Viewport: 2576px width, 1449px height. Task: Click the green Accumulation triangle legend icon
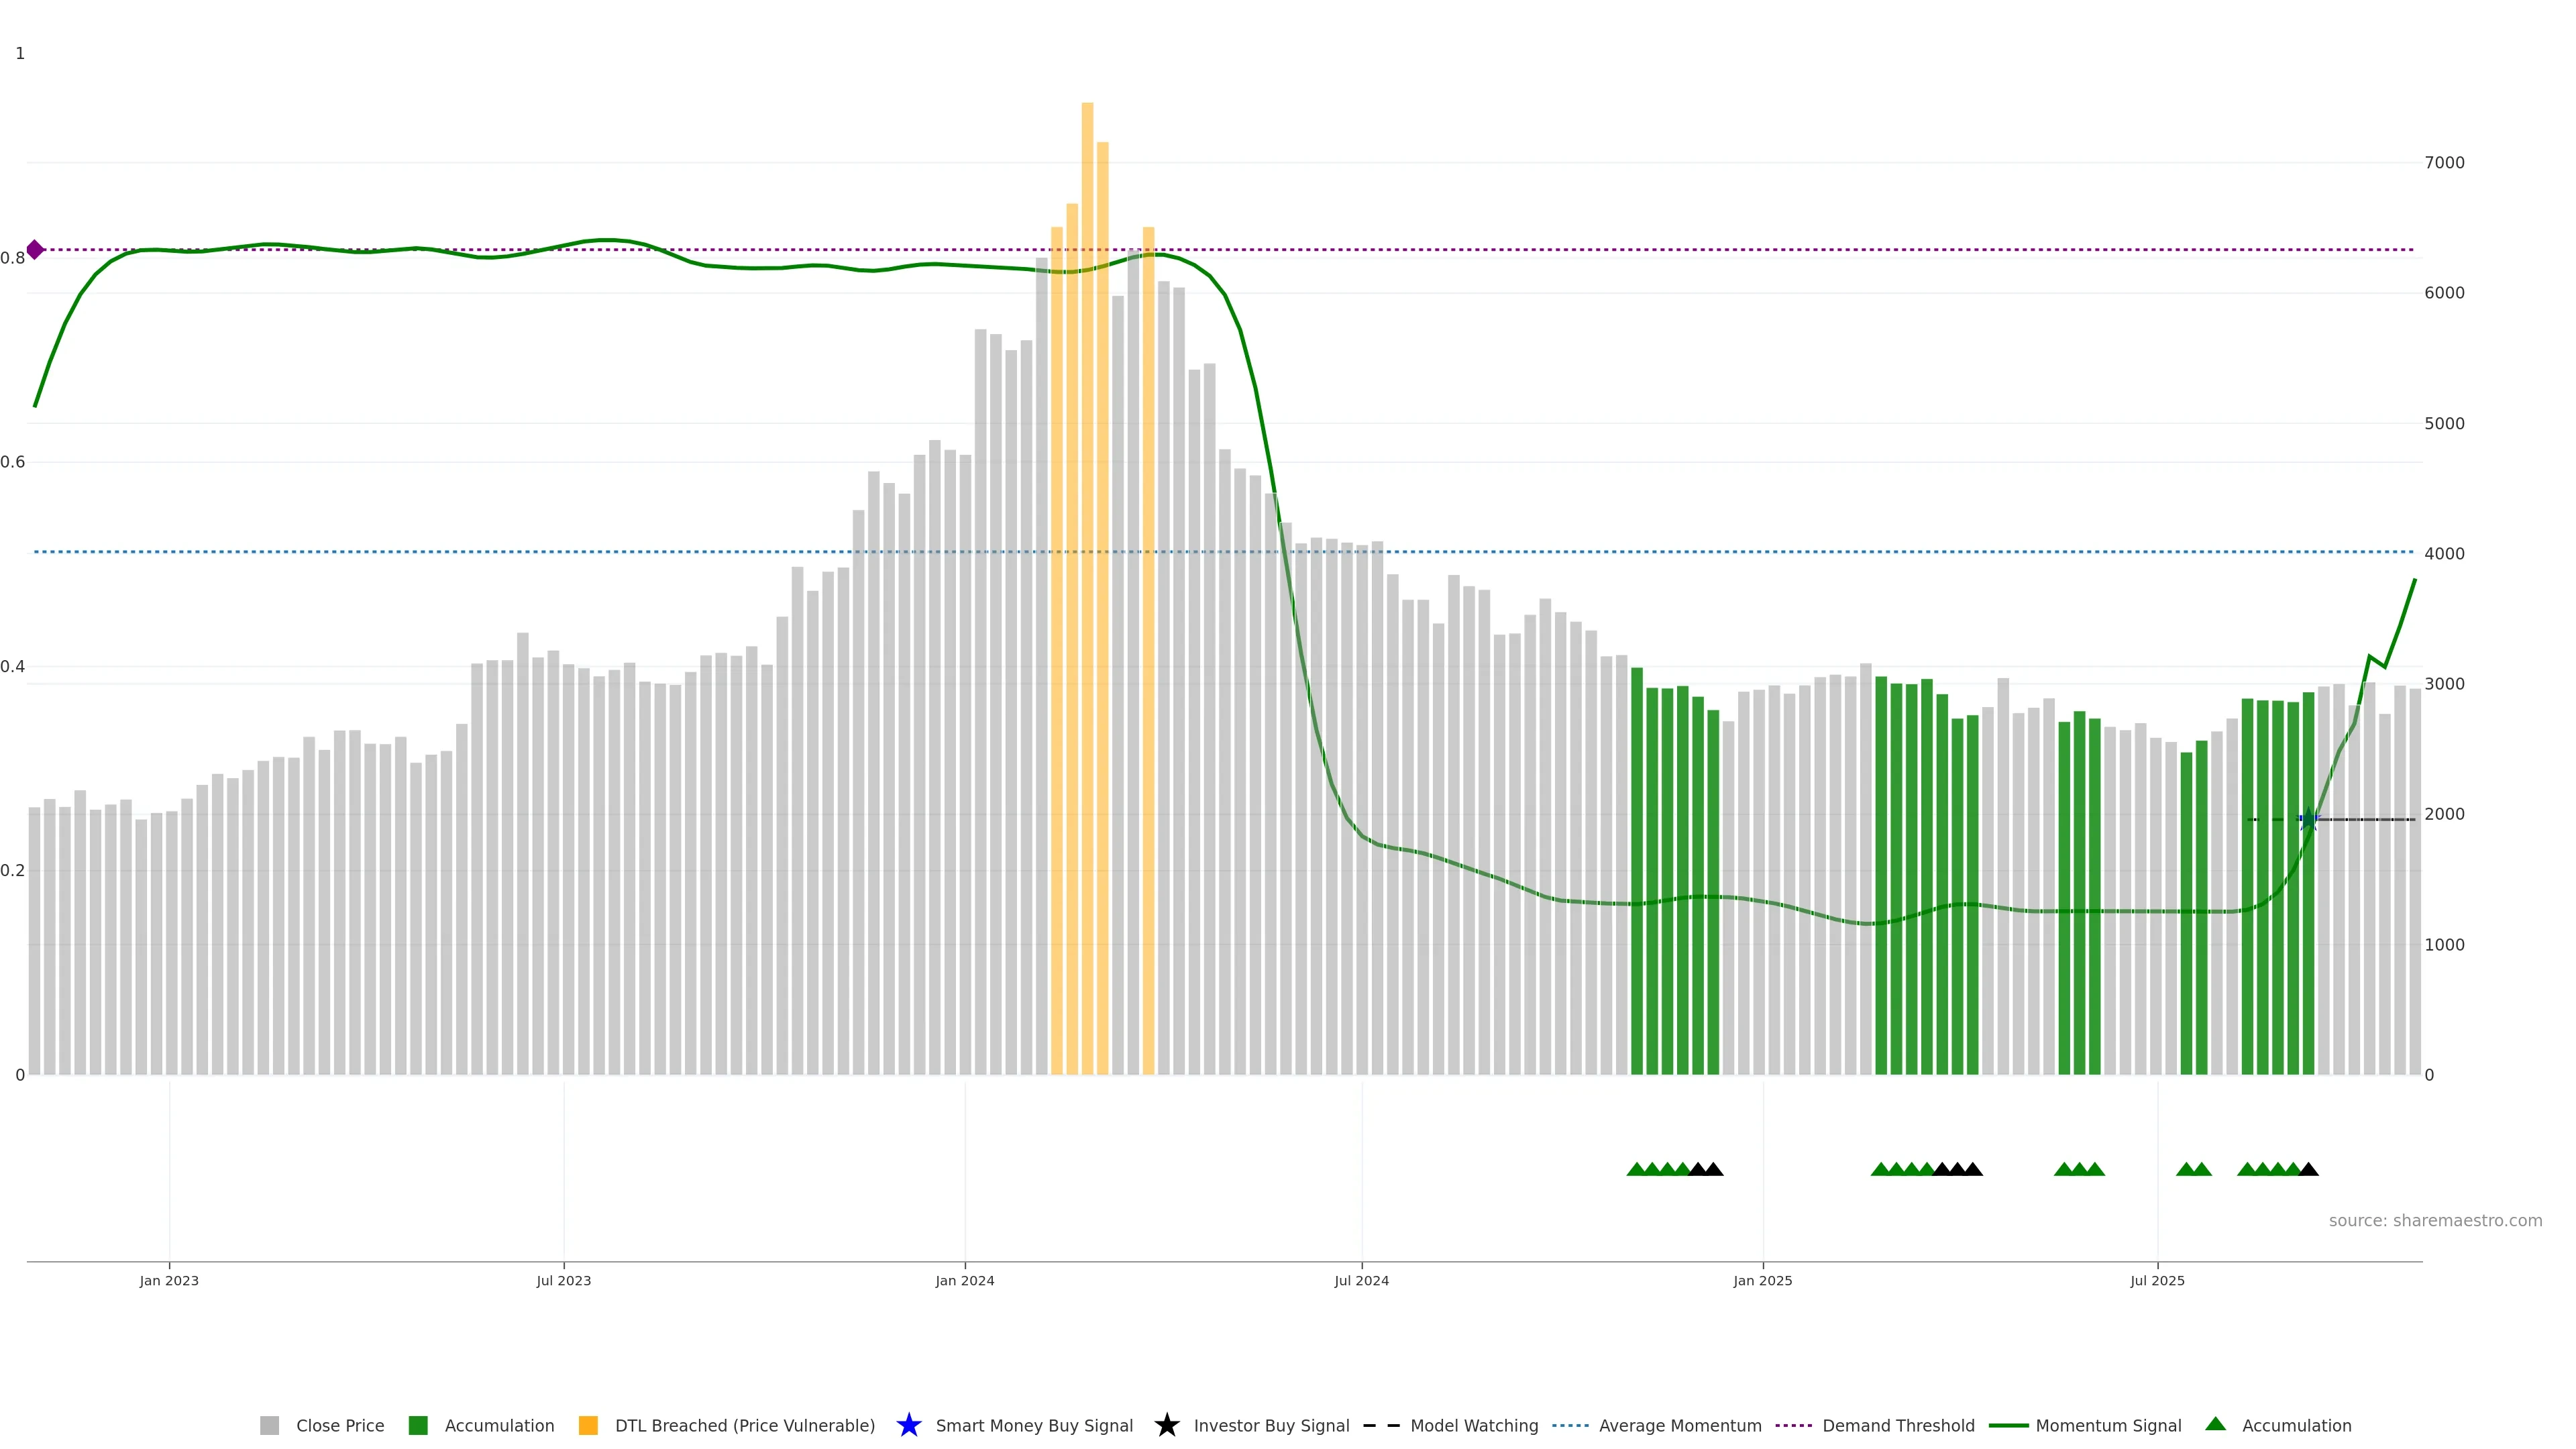click(2216, 1424)
